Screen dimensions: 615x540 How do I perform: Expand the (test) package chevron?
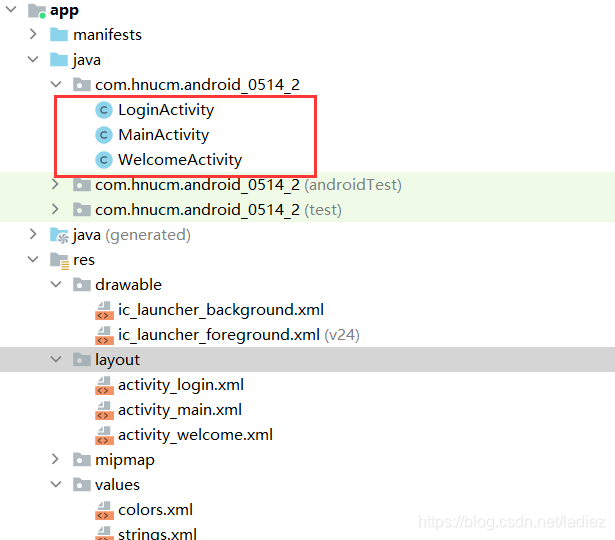(55, 209)
